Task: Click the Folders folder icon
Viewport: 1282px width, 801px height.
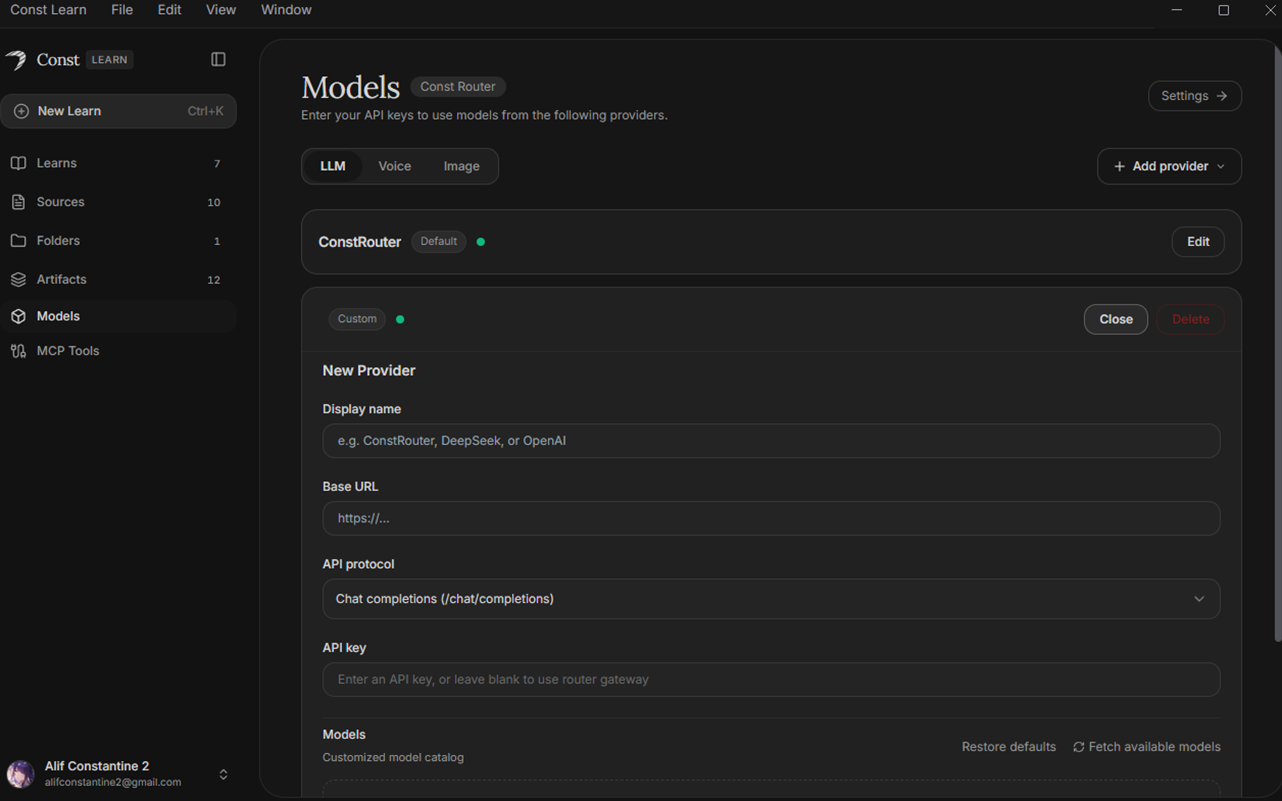Action: click(18, 241)
